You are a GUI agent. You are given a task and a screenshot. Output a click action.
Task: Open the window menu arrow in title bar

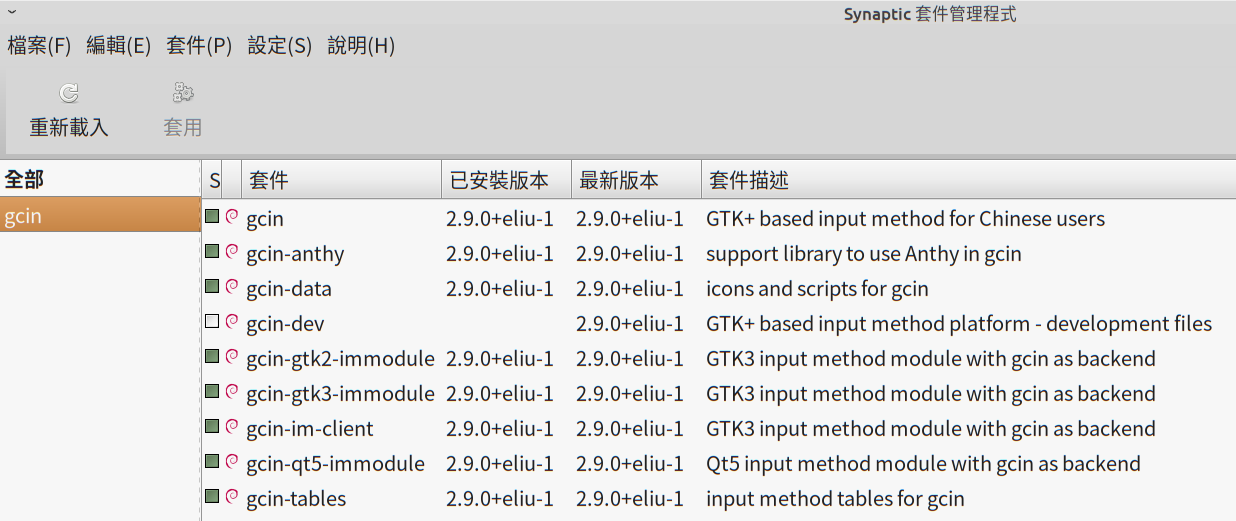(x=11, y=11)
